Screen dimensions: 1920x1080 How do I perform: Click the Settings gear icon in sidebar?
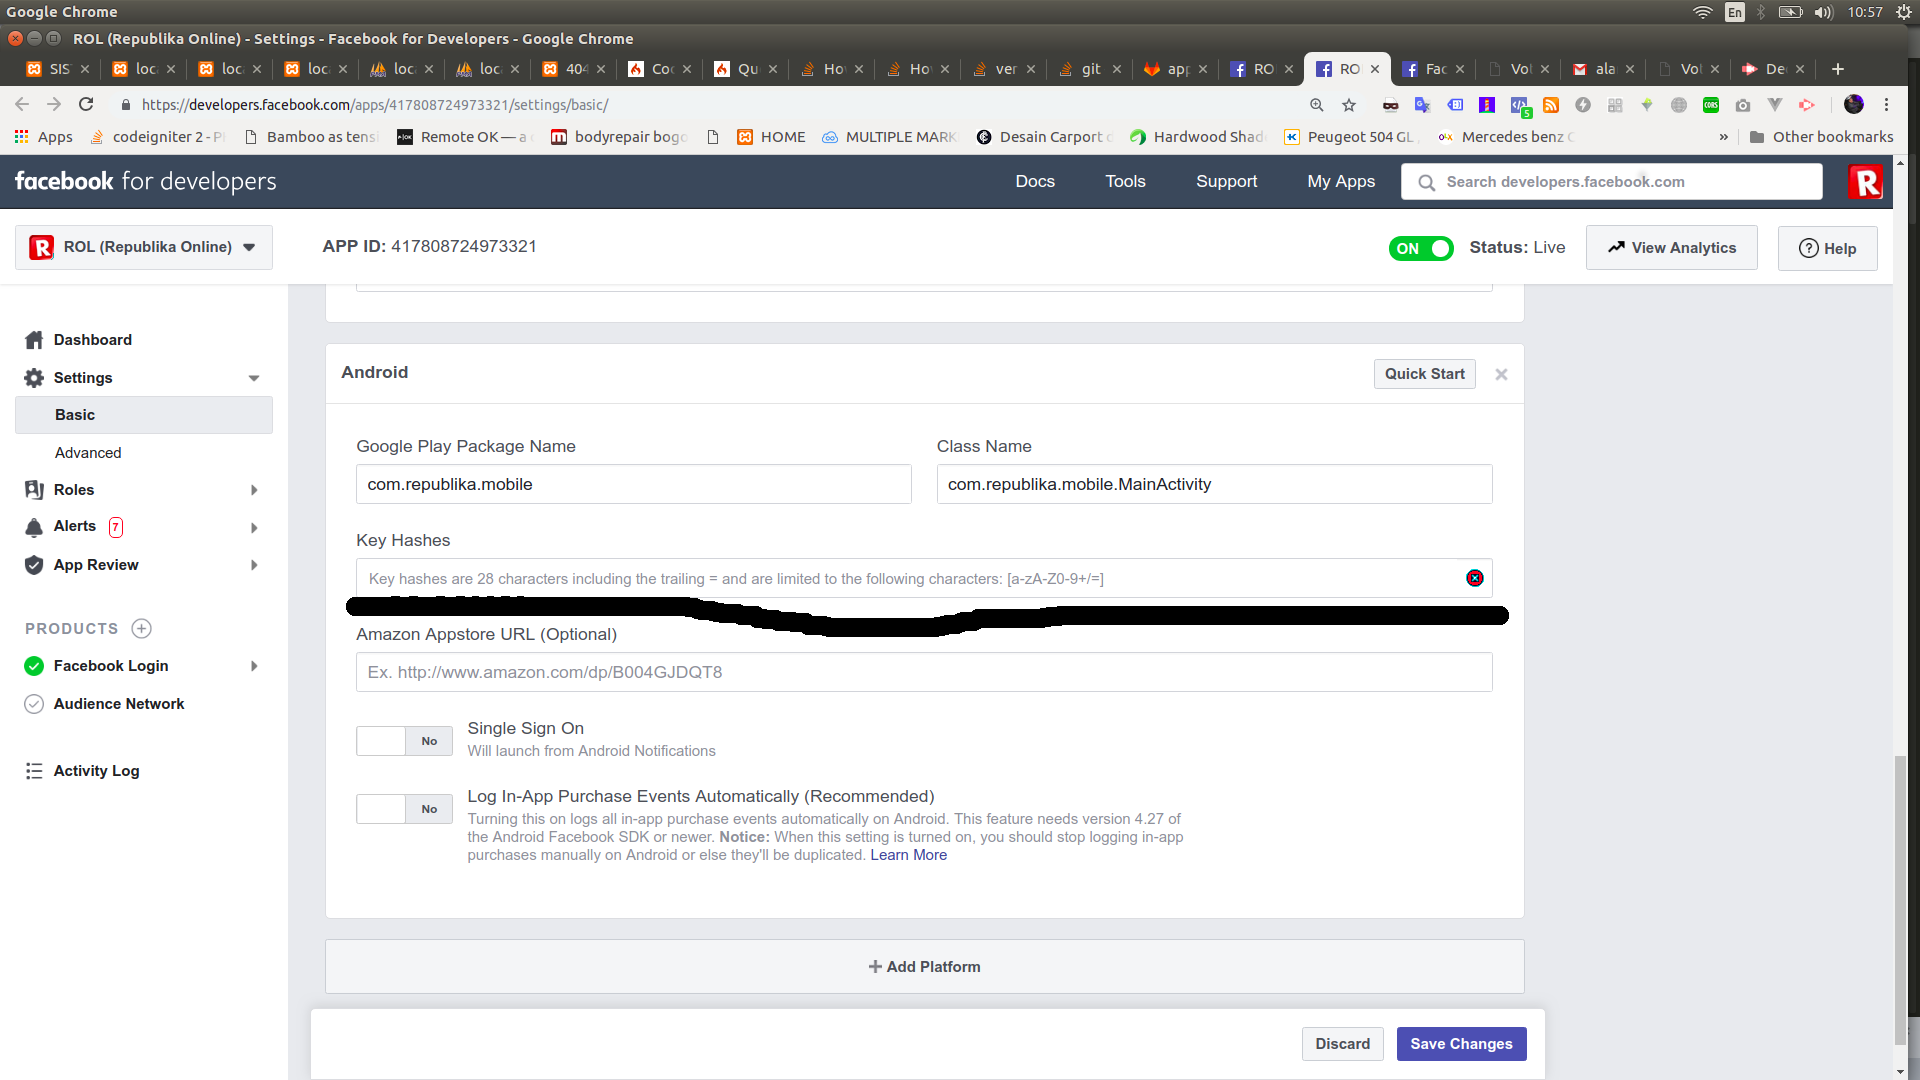pyautogui.click(x=34, y=378)
